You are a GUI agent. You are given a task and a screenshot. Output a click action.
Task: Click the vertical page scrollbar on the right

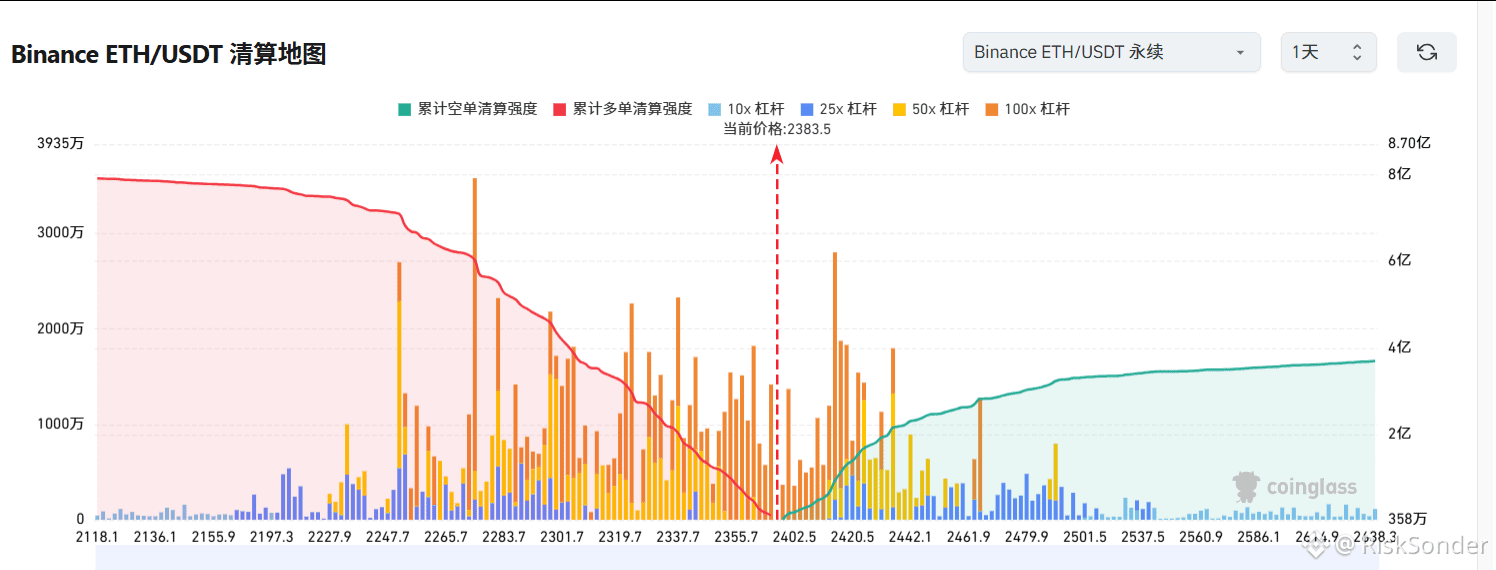click(x=1487, y=285)
